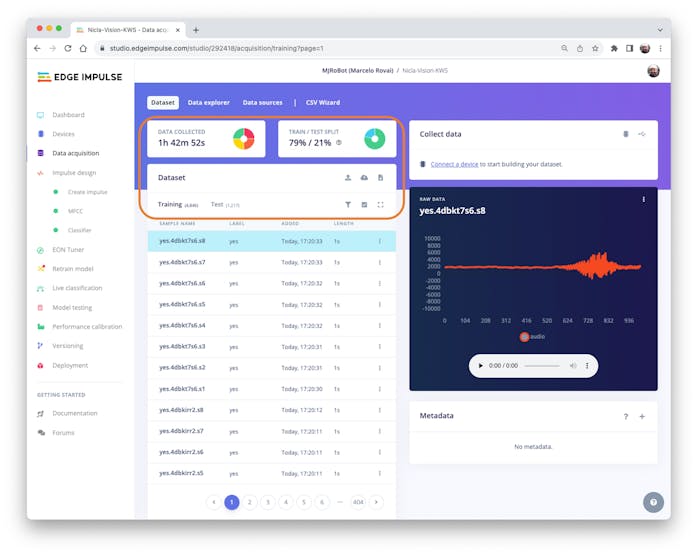Open options menu for yes.4dbkt7s6.s8
The image size is (698, 555).
pyautogui.click(x=380, y=241)
